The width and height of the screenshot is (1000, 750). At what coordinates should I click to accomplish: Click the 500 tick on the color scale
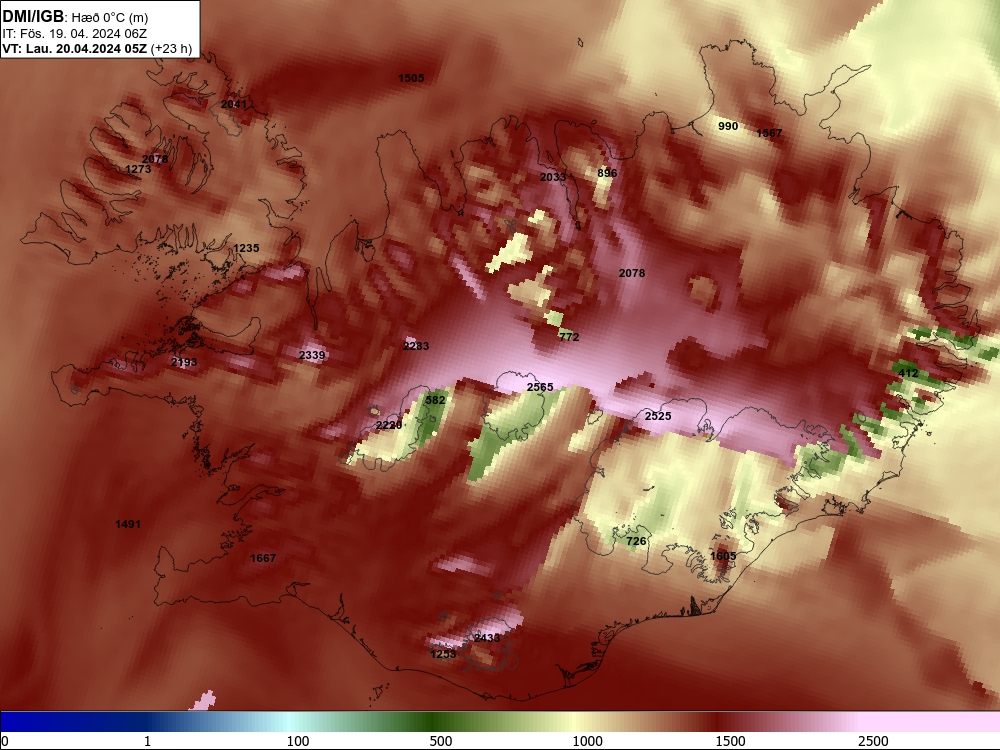click(x=441, y=741)
